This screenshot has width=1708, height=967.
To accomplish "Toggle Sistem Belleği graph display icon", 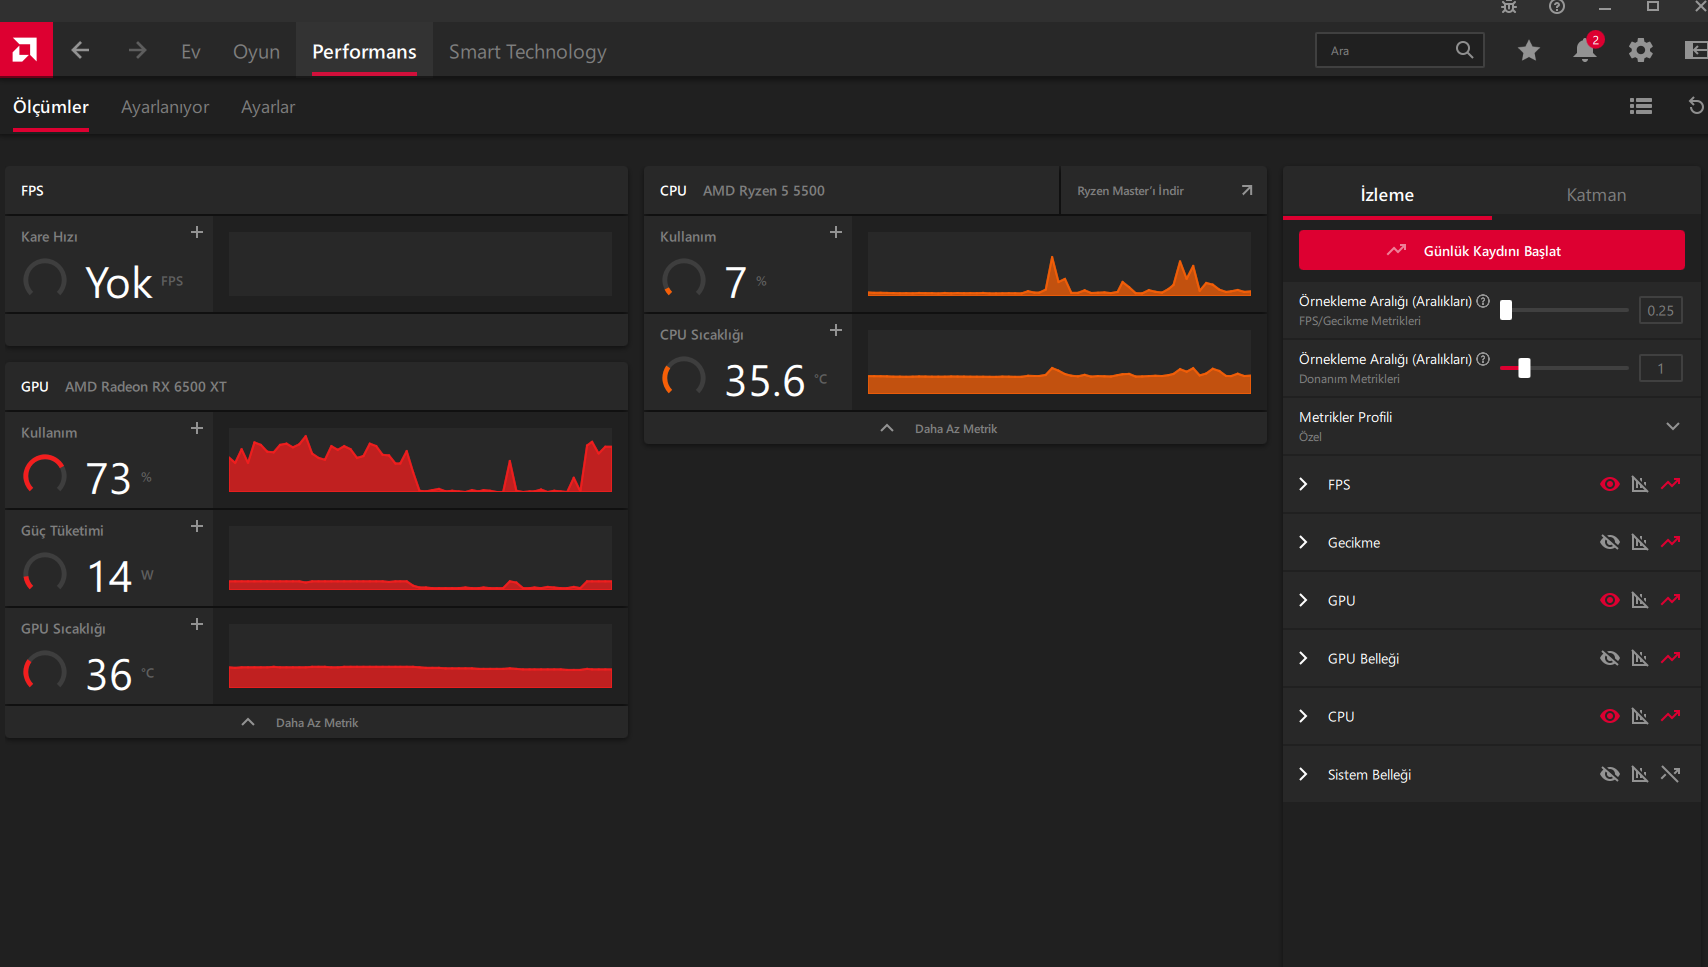I will 1640,774.
